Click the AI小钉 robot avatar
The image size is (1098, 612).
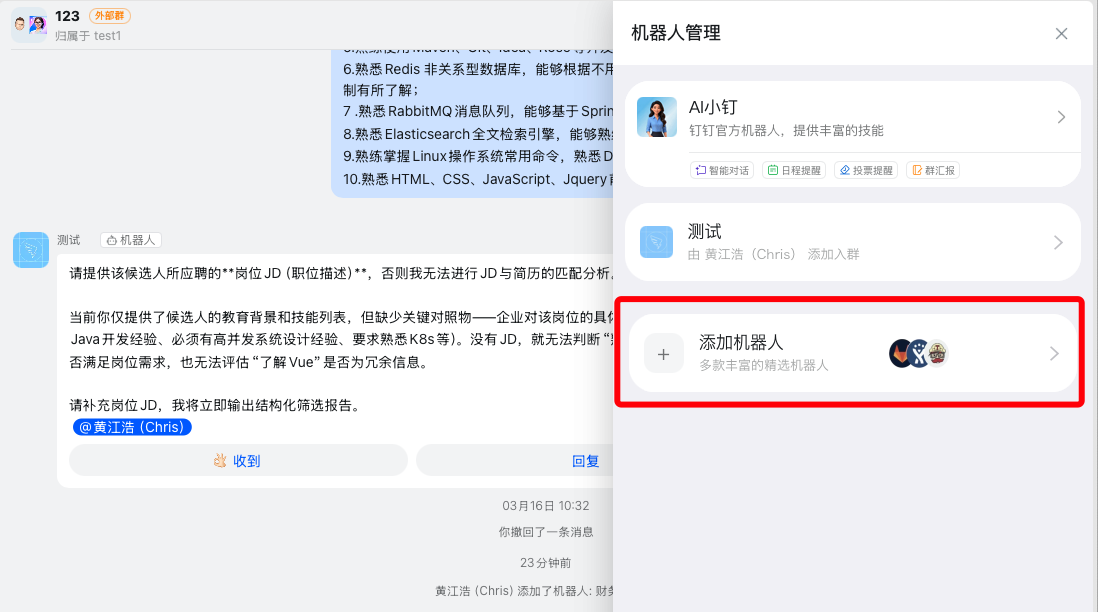(657, 118)
